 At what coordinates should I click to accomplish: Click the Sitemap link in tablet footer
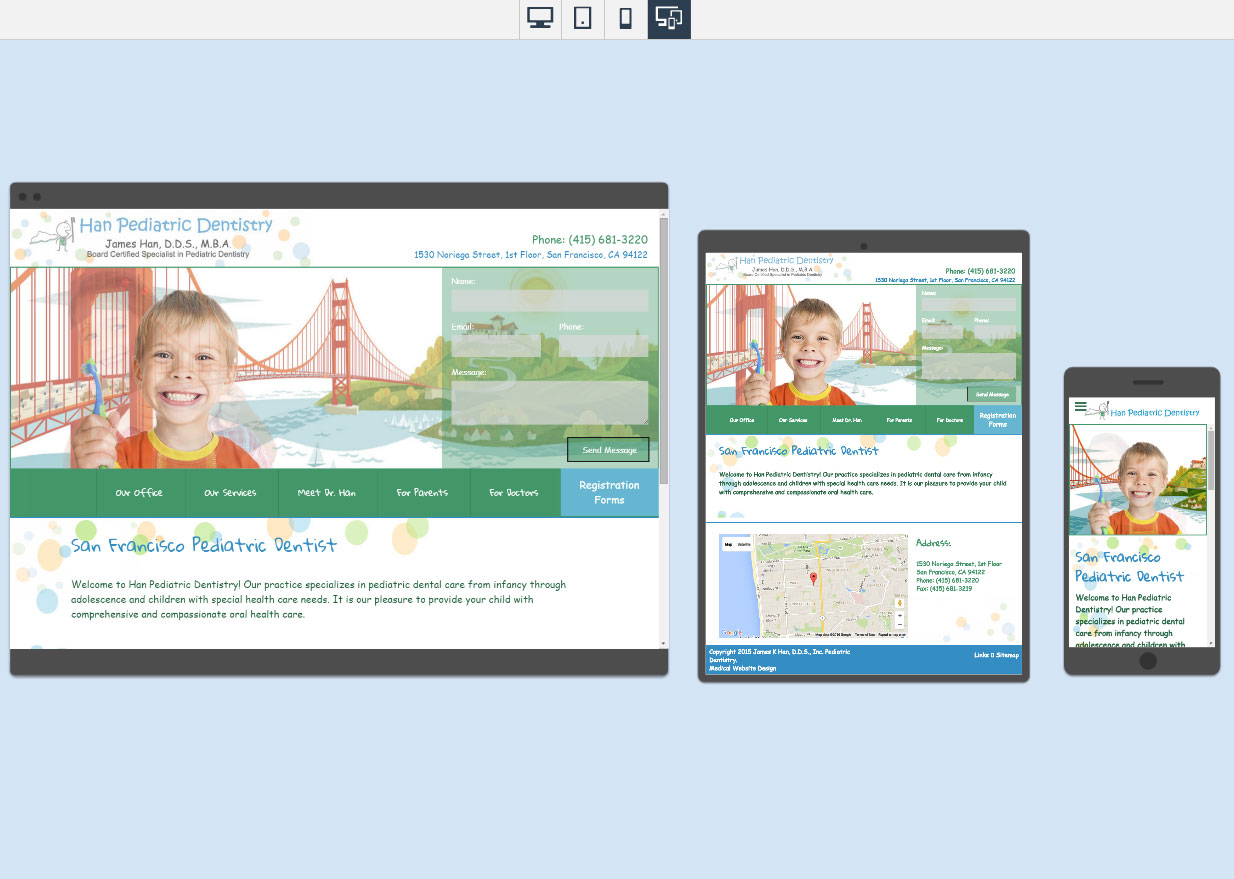[1006, 655]
